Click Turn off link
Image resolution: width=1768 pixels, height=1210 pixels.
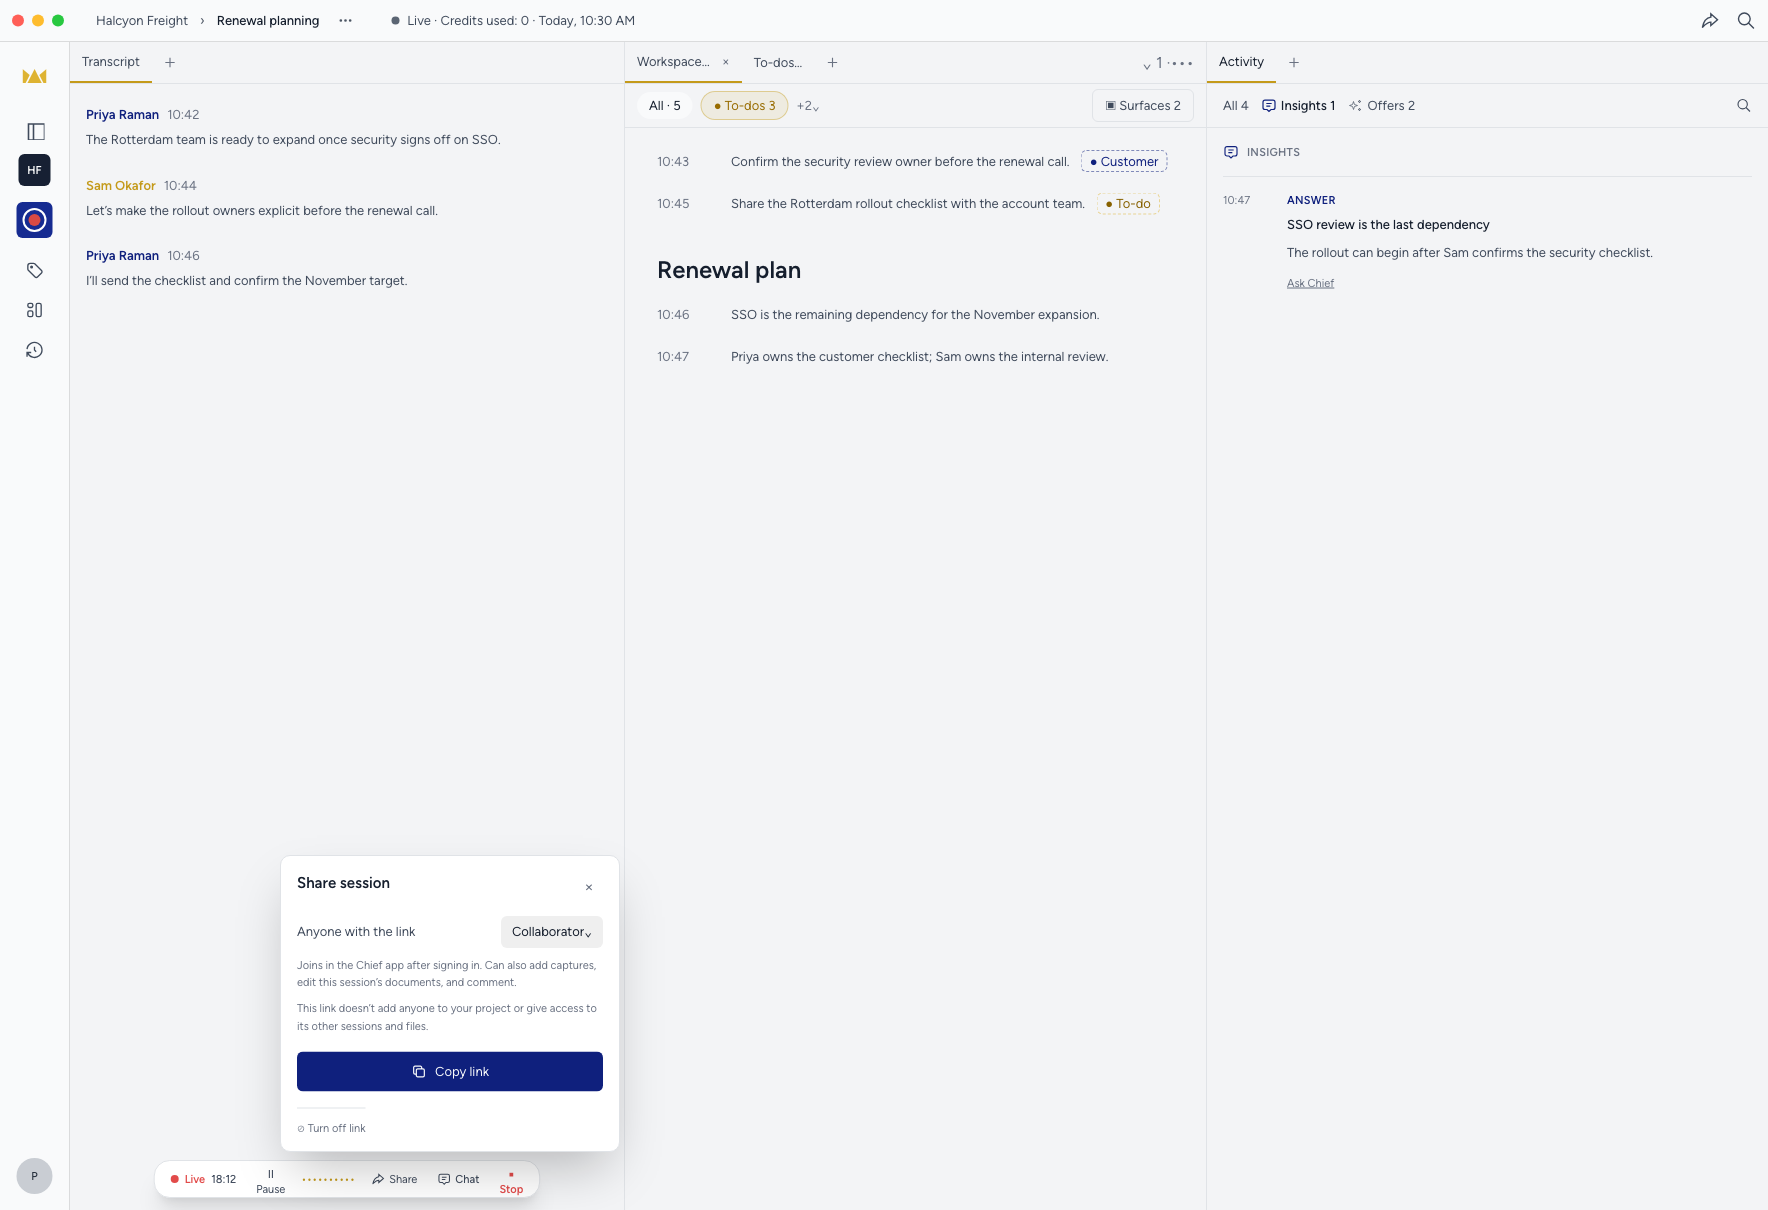click(x=331, y=1128)
